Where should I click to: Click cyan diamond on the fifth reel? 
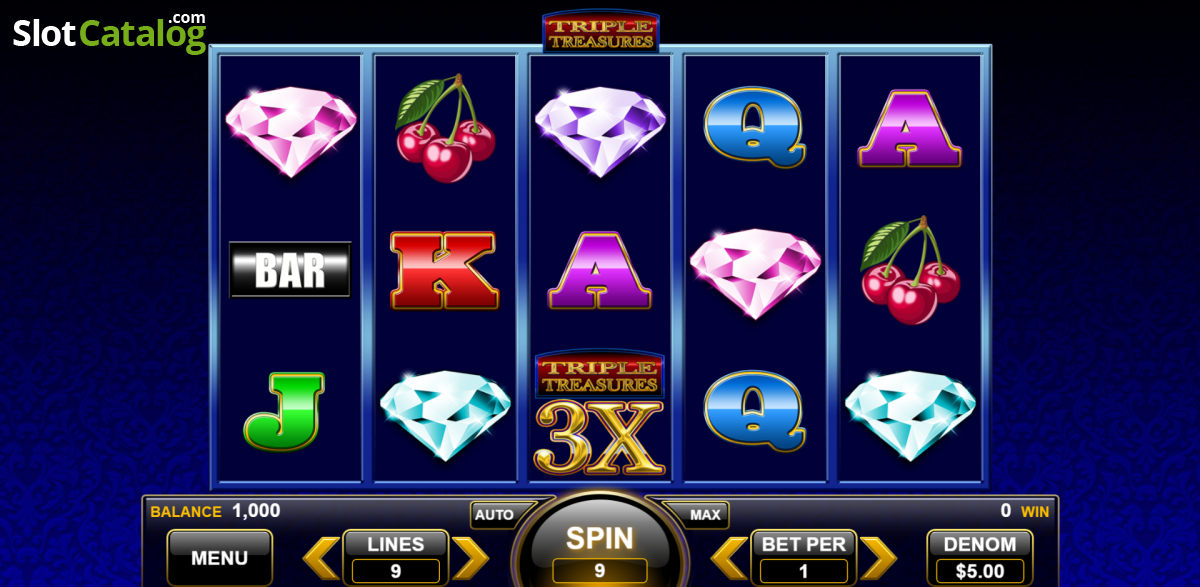point(910,414)
